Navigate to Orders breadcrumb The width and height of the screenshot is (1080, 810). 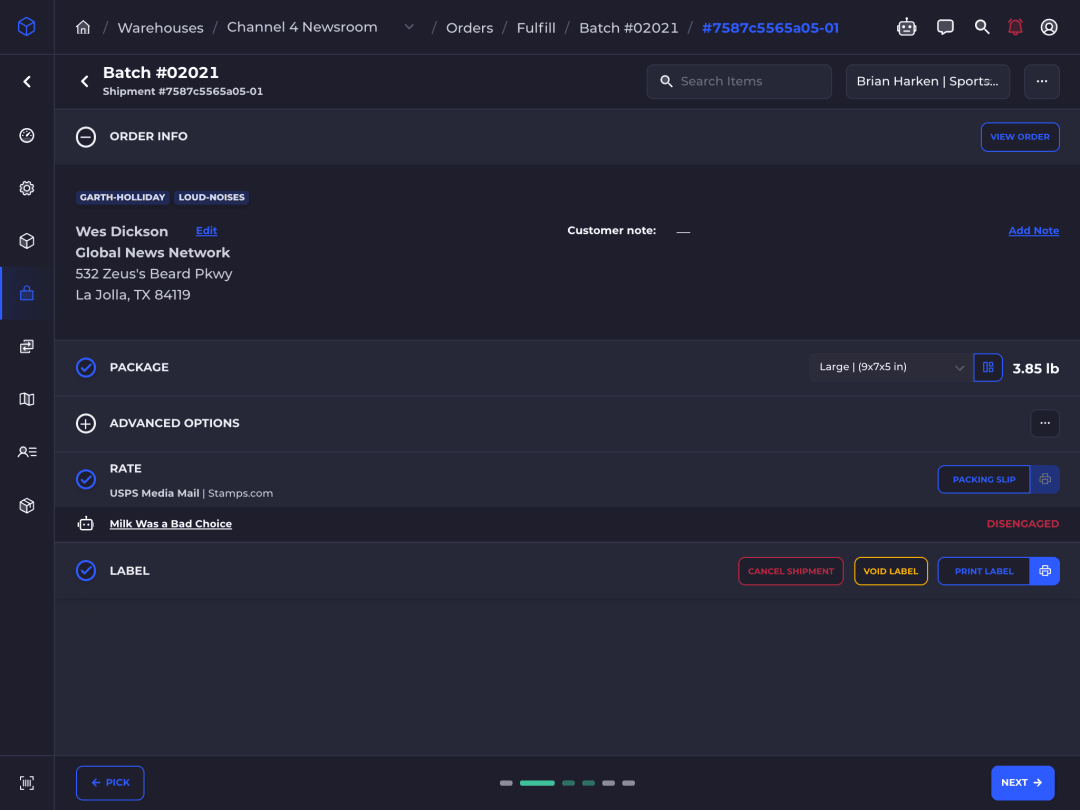pyautogui.click(x=470, y=28)
